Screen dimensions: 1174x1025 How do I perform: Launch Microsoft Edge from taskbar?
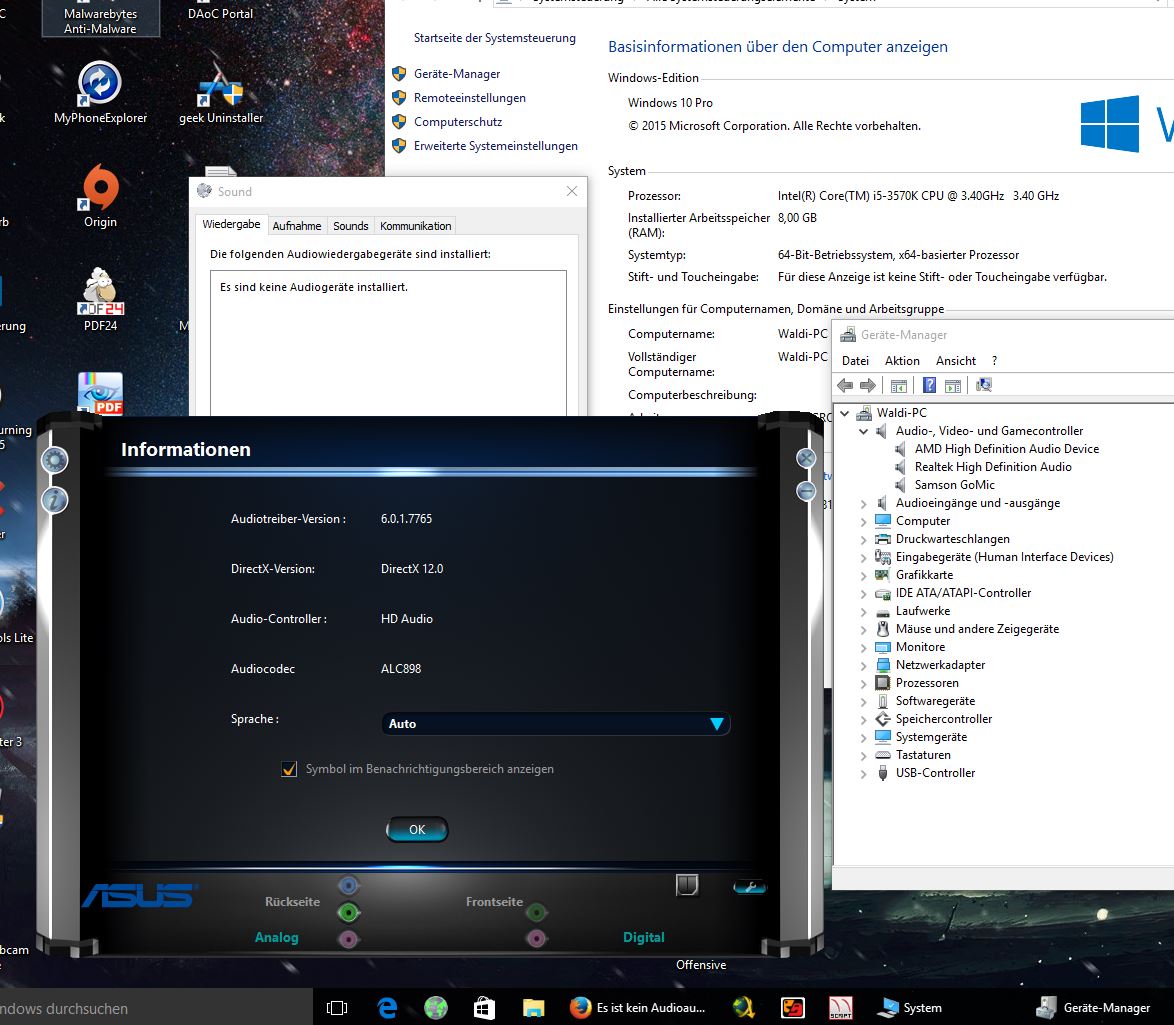point(387,1008)
